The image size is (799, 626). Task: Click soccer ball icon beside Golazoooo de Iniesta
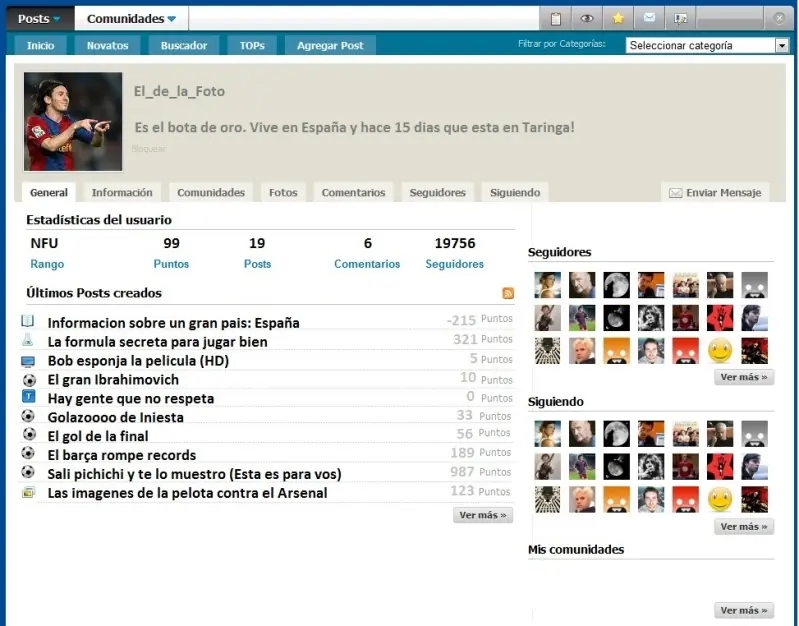(x=28, y=416)
